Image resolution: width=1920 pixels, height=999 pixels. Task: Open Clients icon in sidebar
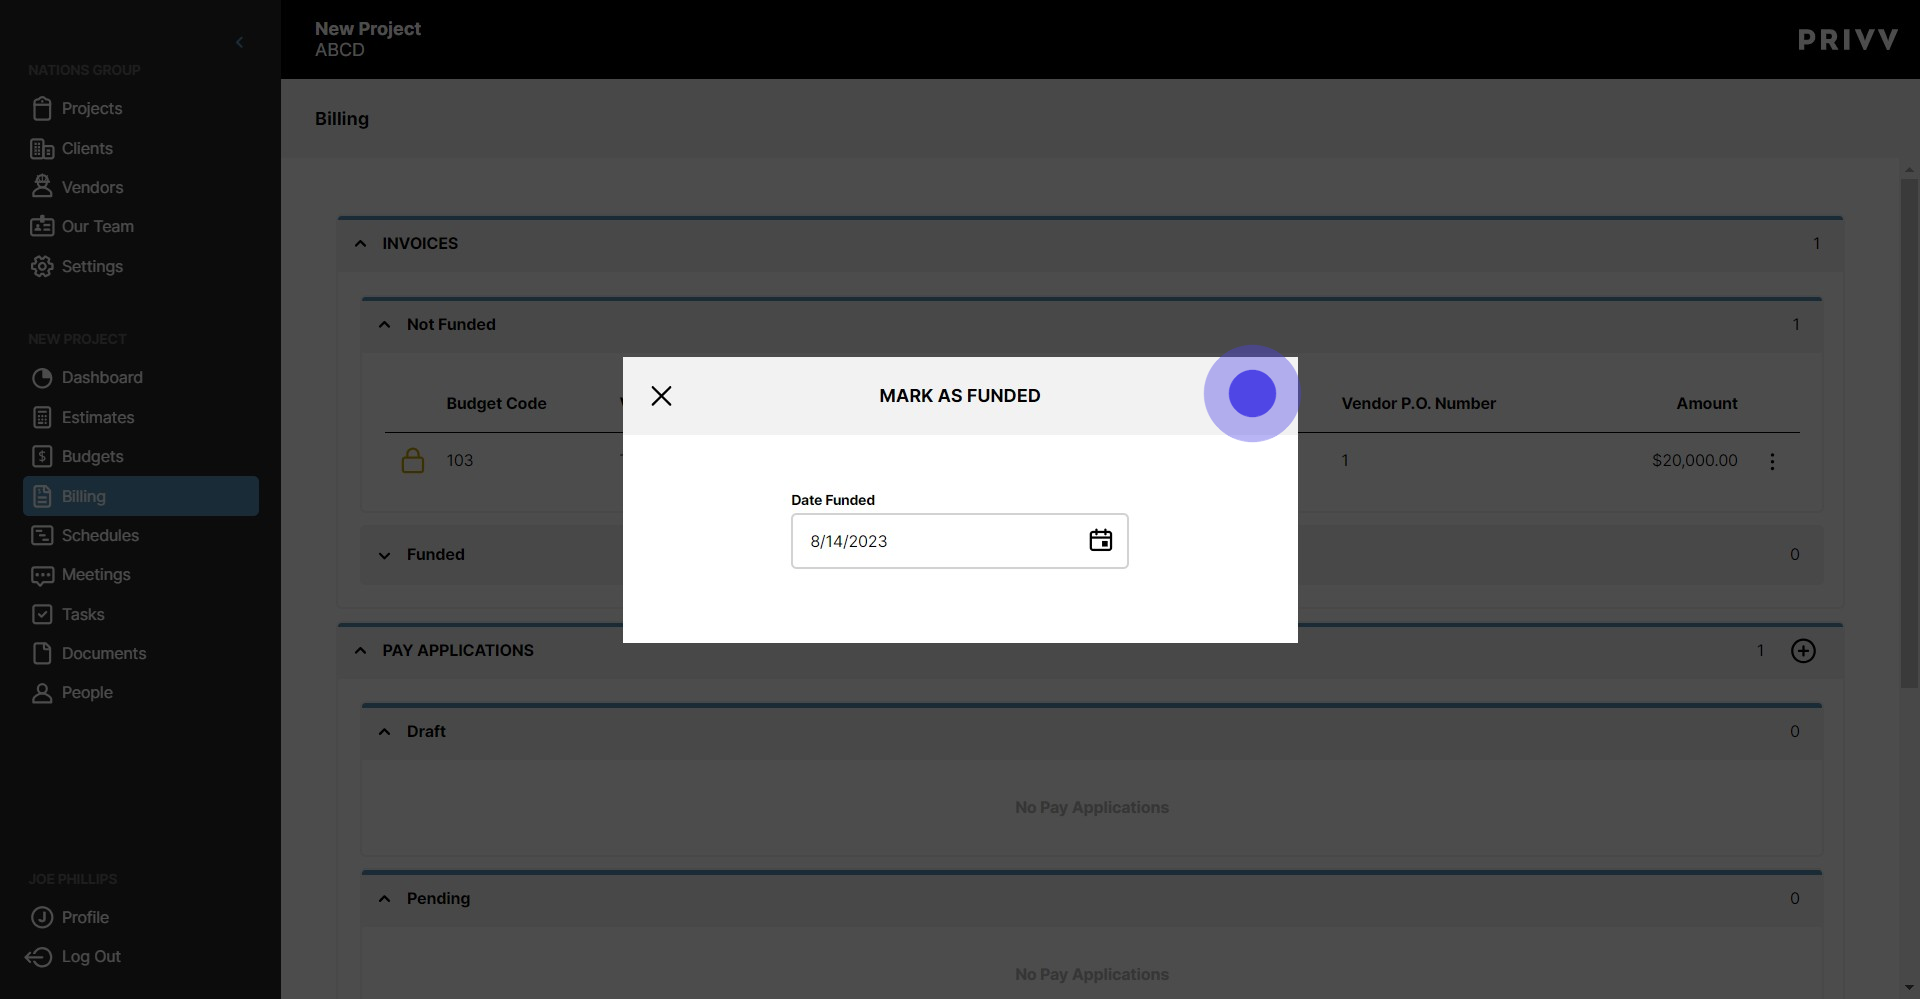(42, 148)
